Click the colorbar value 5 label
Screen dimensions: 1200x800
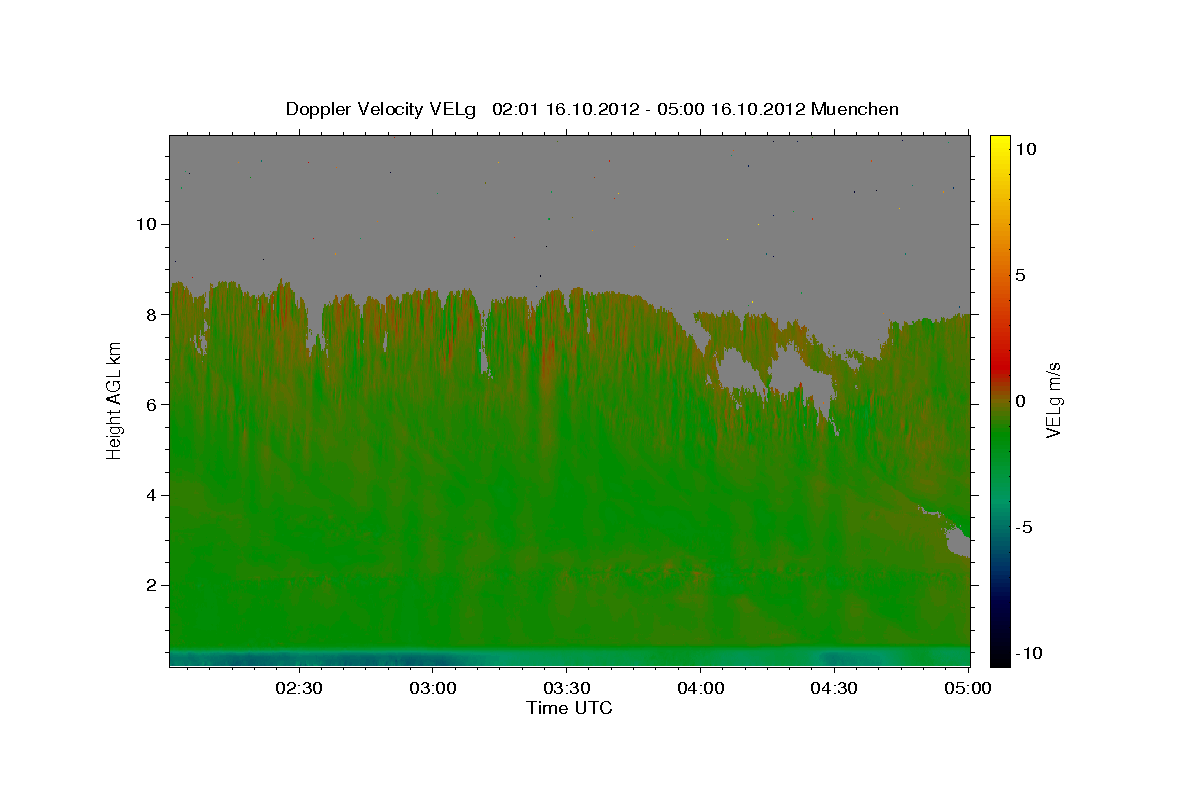pyautogui.click(x=1020, y=275)
